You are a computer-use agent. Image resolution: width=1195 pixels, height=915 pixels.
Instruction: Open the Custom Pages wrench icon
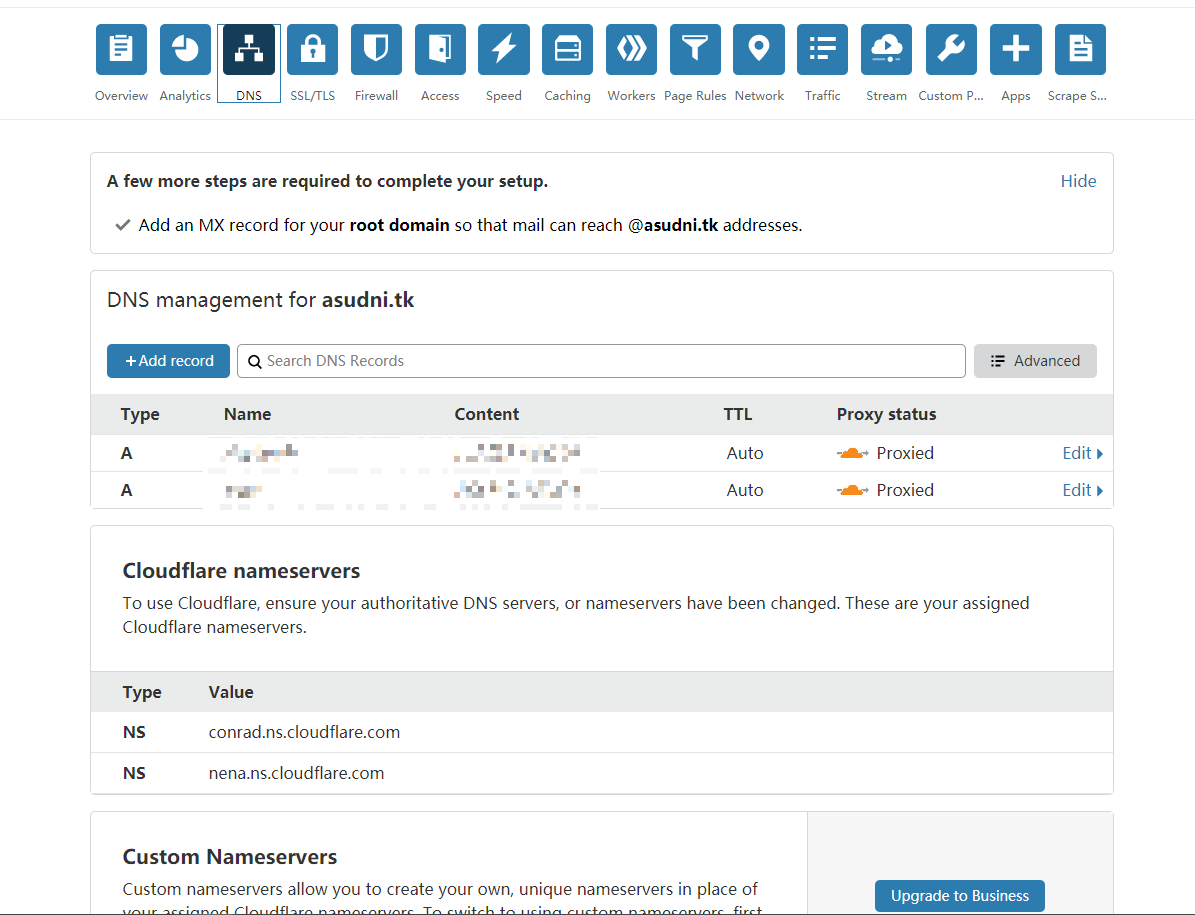(x=951, y=50)
